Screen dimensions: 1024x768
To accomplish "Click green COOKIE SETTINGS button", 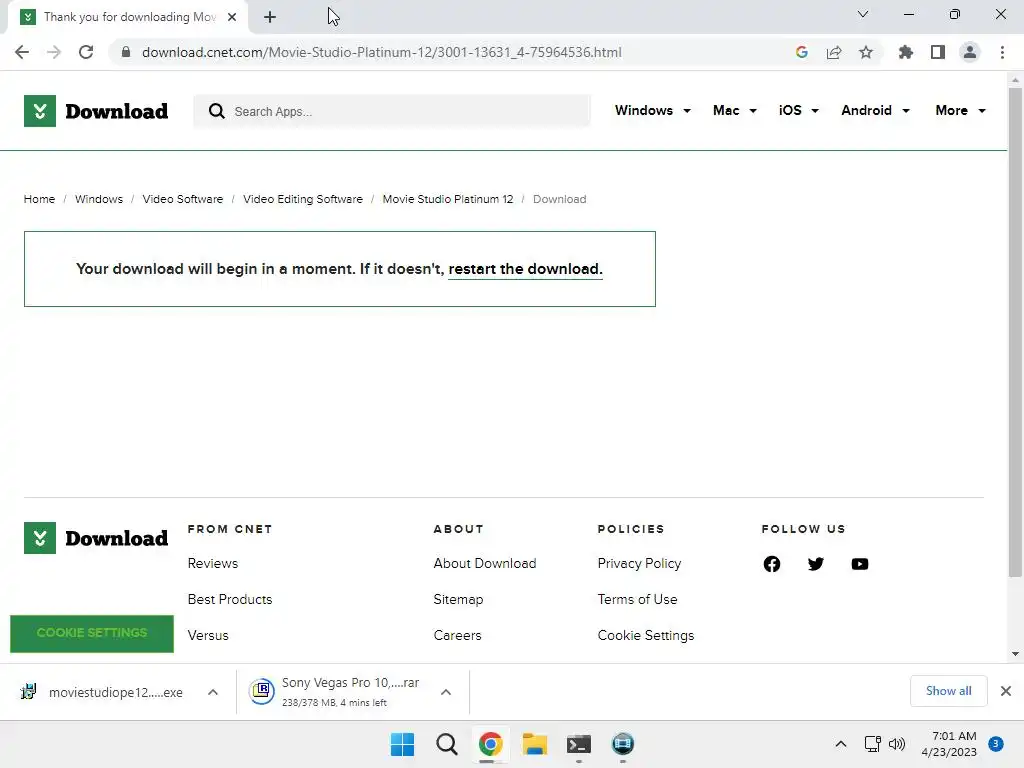I will point(92,633).
